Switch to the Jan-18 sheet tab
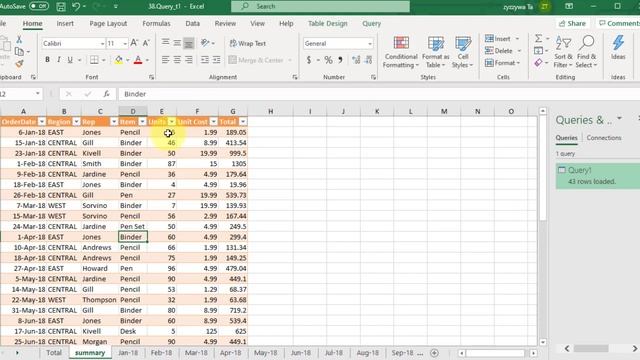 tap(128, 353)
